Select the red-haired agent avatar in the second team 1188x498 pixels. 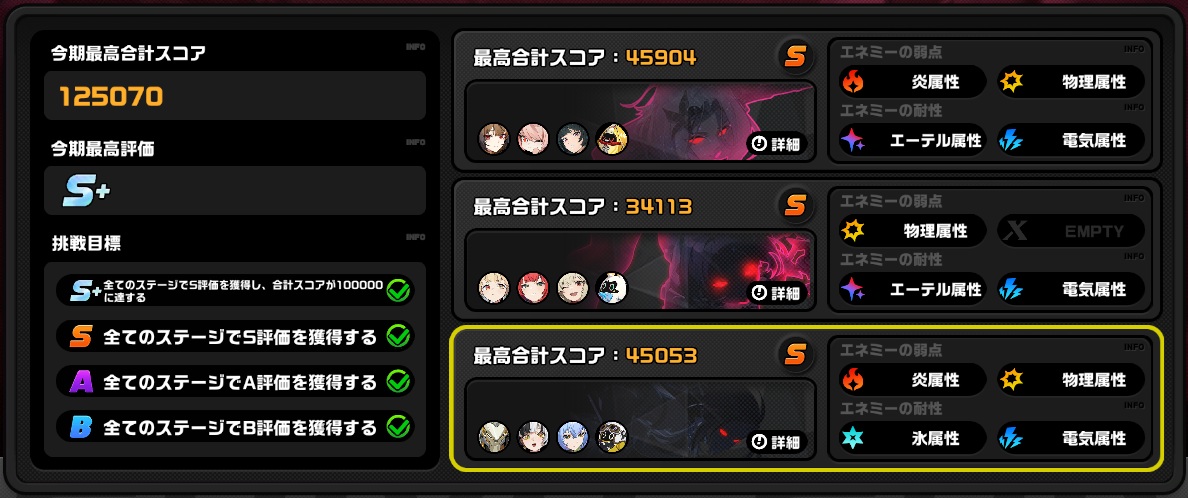[533, 288]
